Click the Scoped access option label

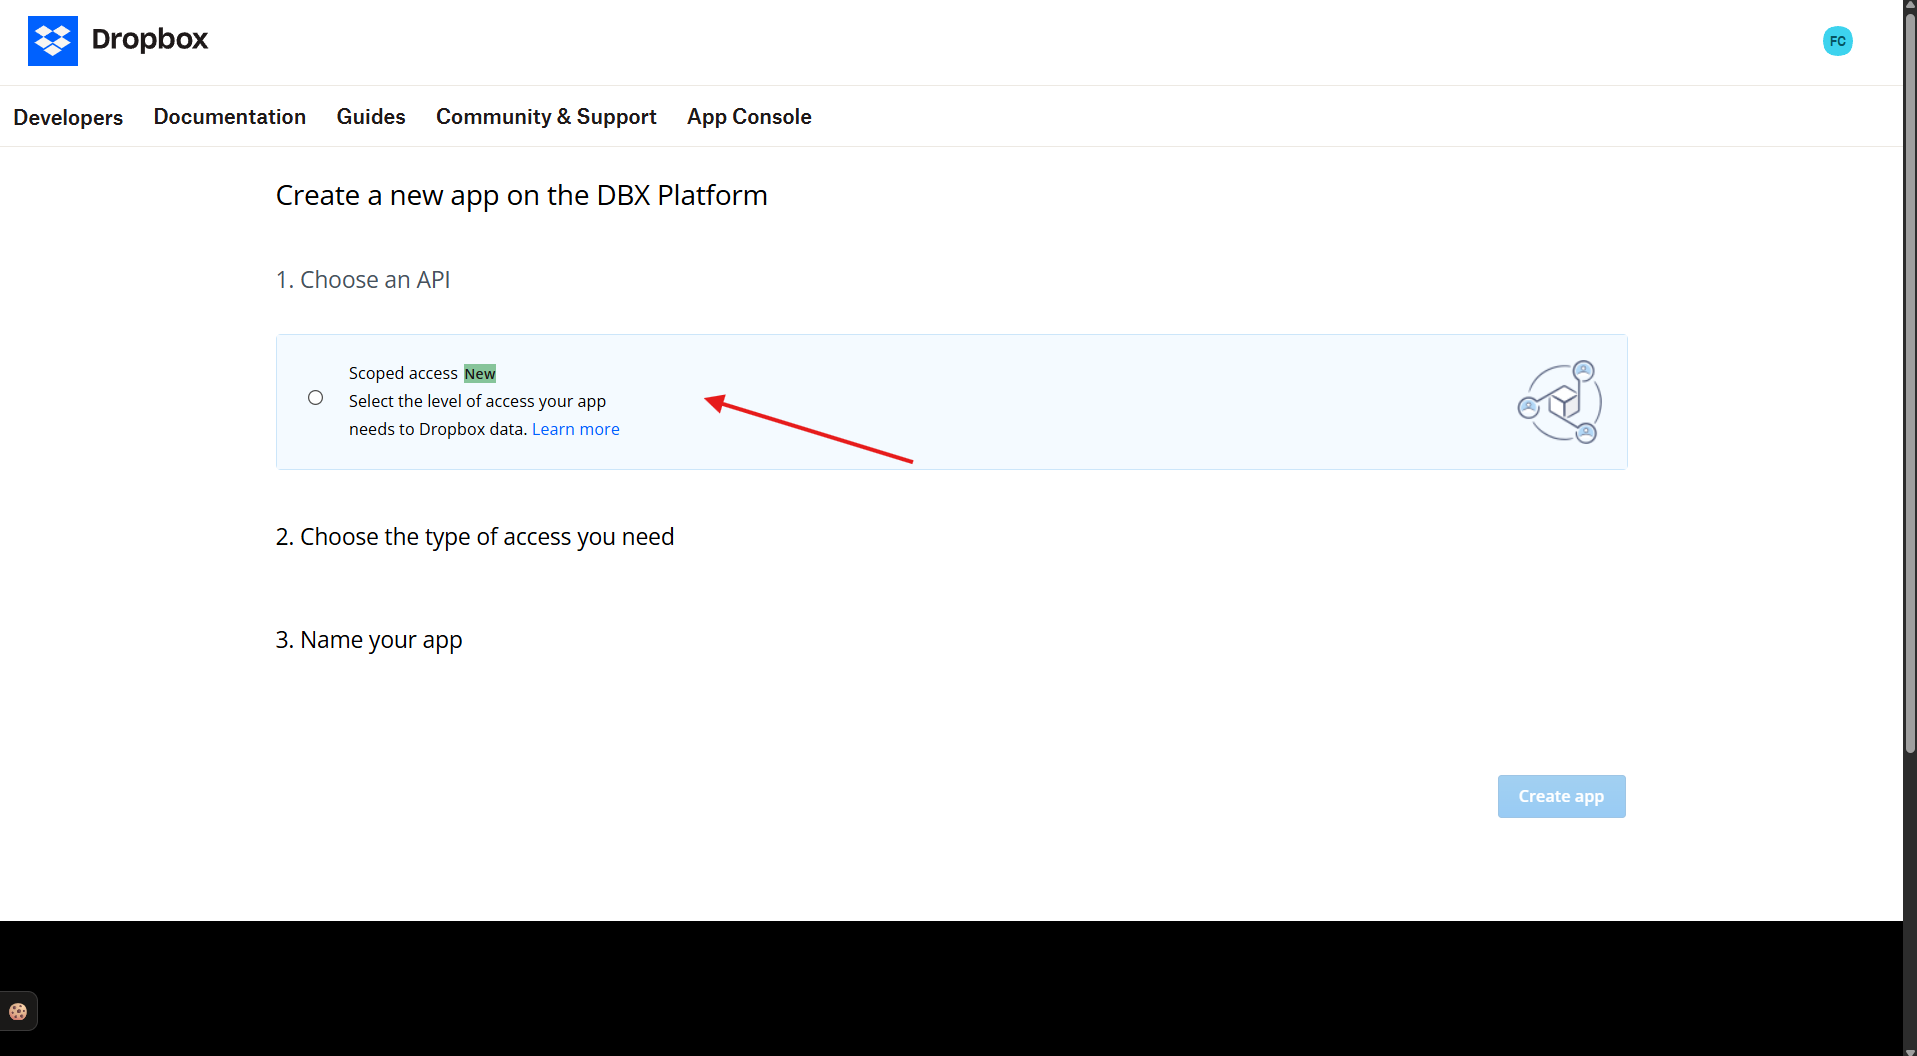403,373
